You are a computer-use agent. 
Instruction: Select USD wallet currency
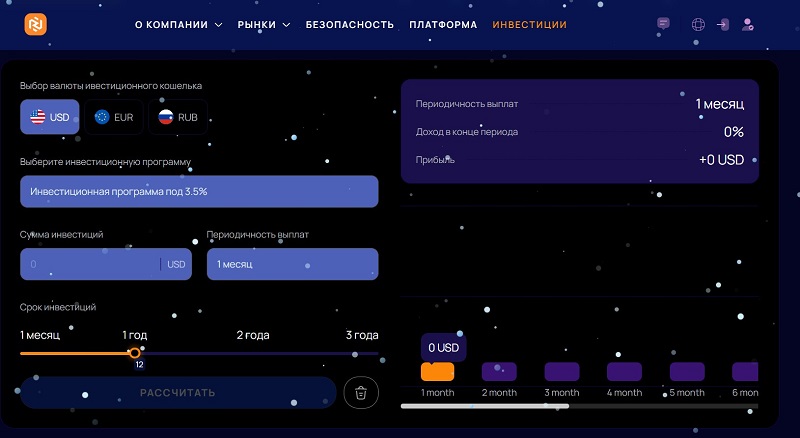point(49,118)
